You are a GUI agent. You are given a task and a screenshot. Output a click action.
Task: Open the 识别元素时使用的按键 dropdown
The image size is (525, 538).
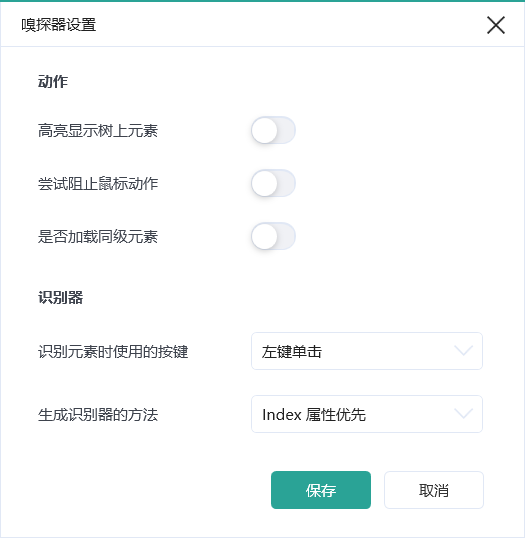pos(367,351)
